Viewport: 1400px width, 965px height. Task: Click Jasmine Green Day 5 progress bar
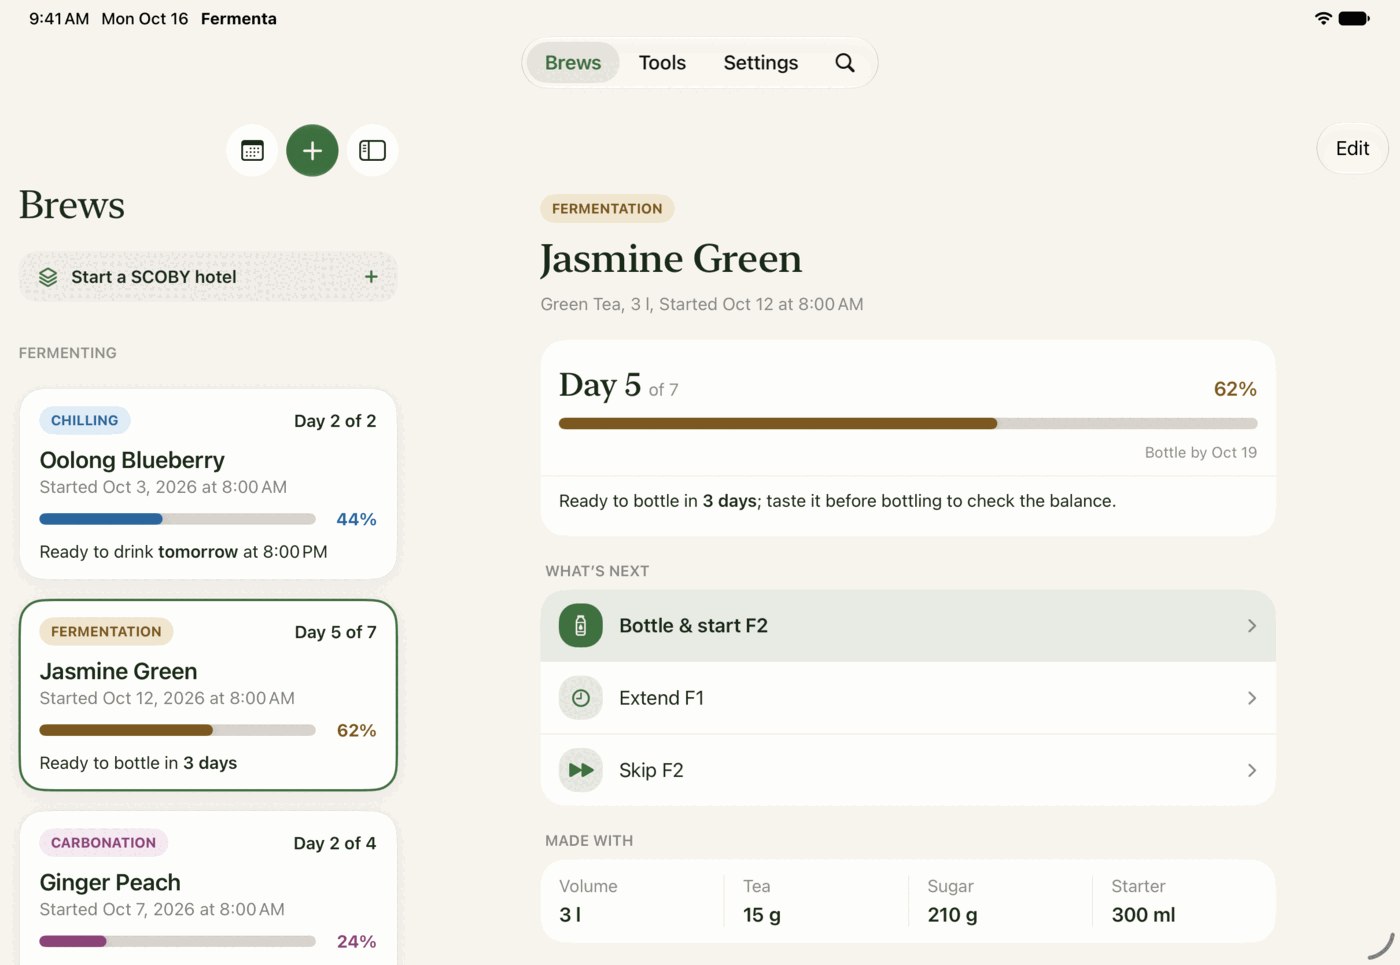pos(908,423)
